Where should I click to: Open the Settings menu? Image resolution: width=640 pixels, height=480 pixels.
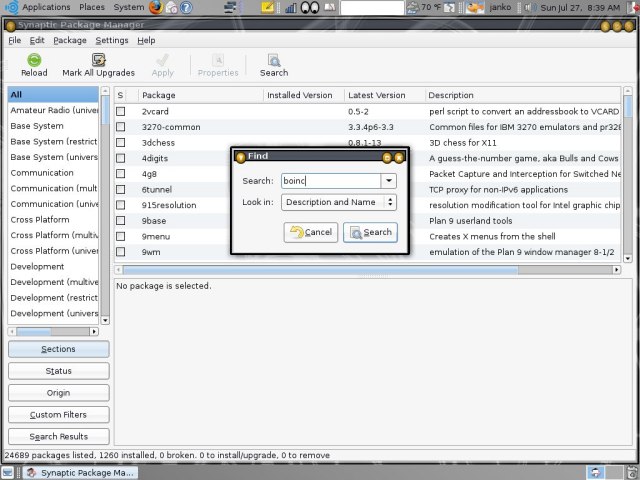pos(112,40)
